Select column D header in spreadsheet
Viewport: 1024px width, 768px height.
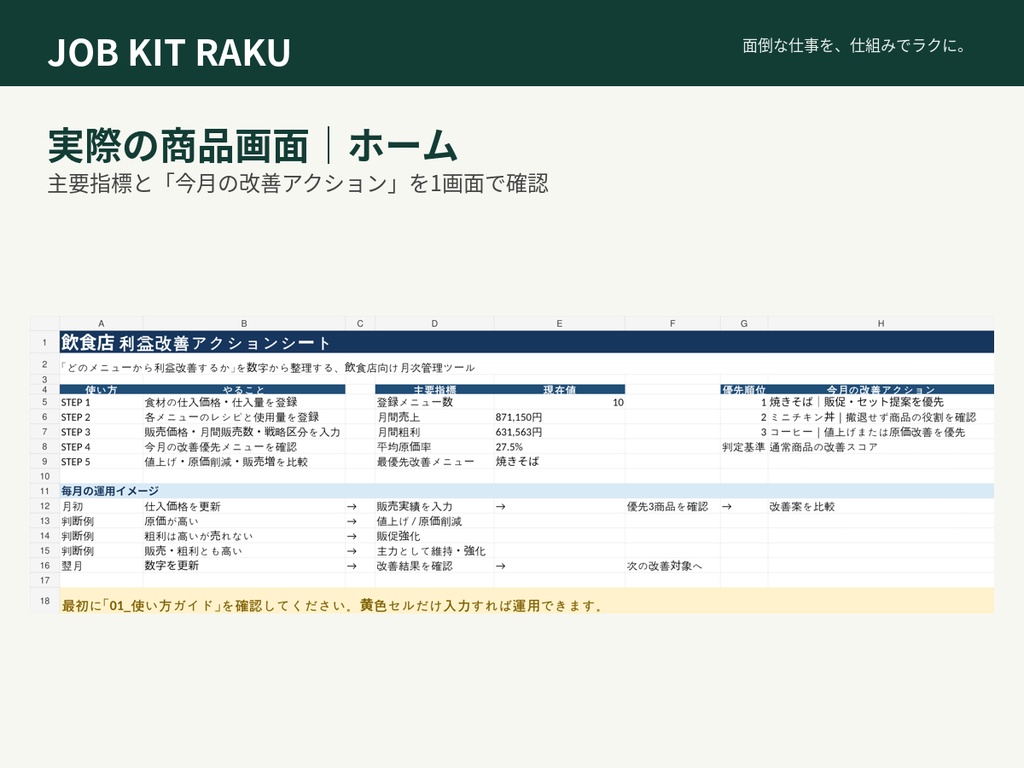434,323
